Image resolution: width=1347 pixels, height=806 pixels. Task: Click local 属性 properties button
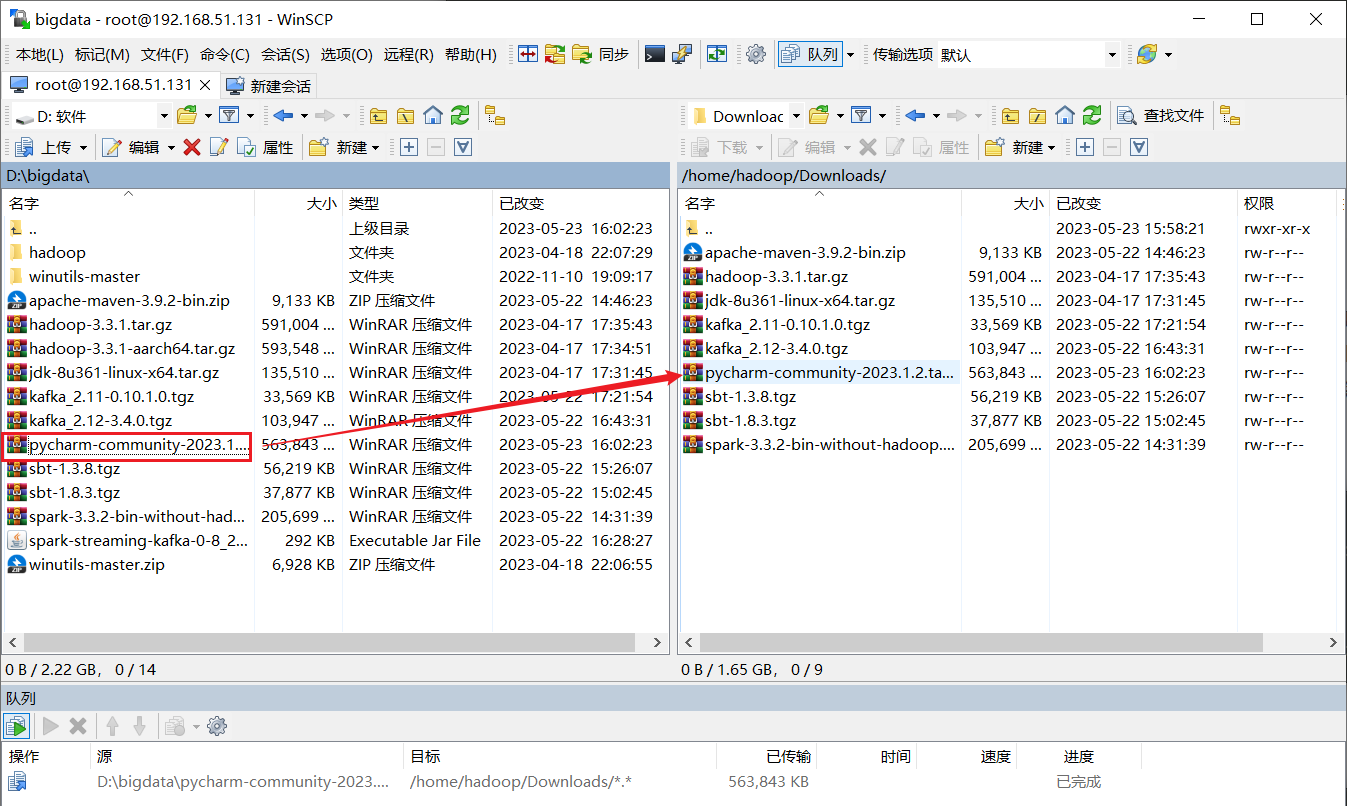pos(266,147)
